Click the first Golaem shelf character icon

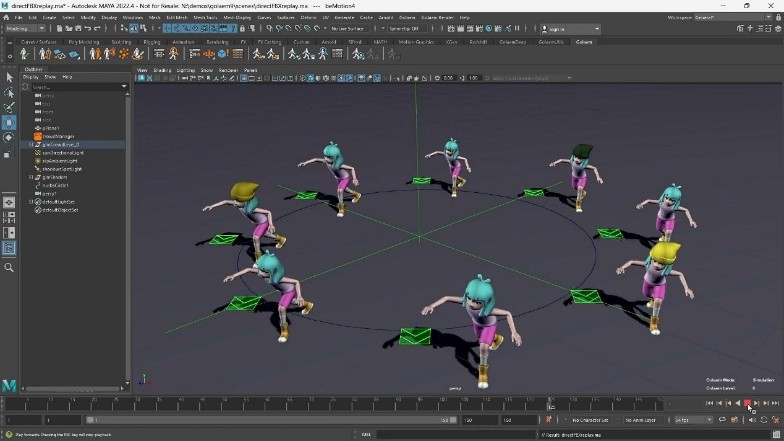24,54
